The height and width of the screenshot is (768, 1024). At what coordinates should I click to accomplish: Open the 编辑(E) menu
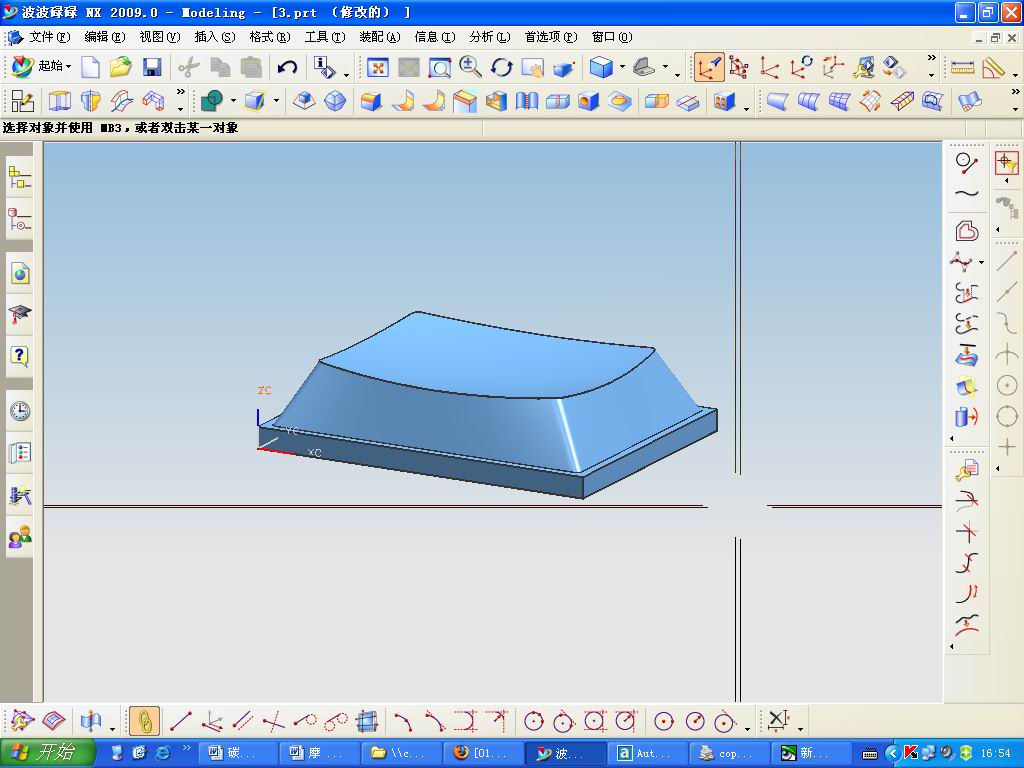(104, 37)
